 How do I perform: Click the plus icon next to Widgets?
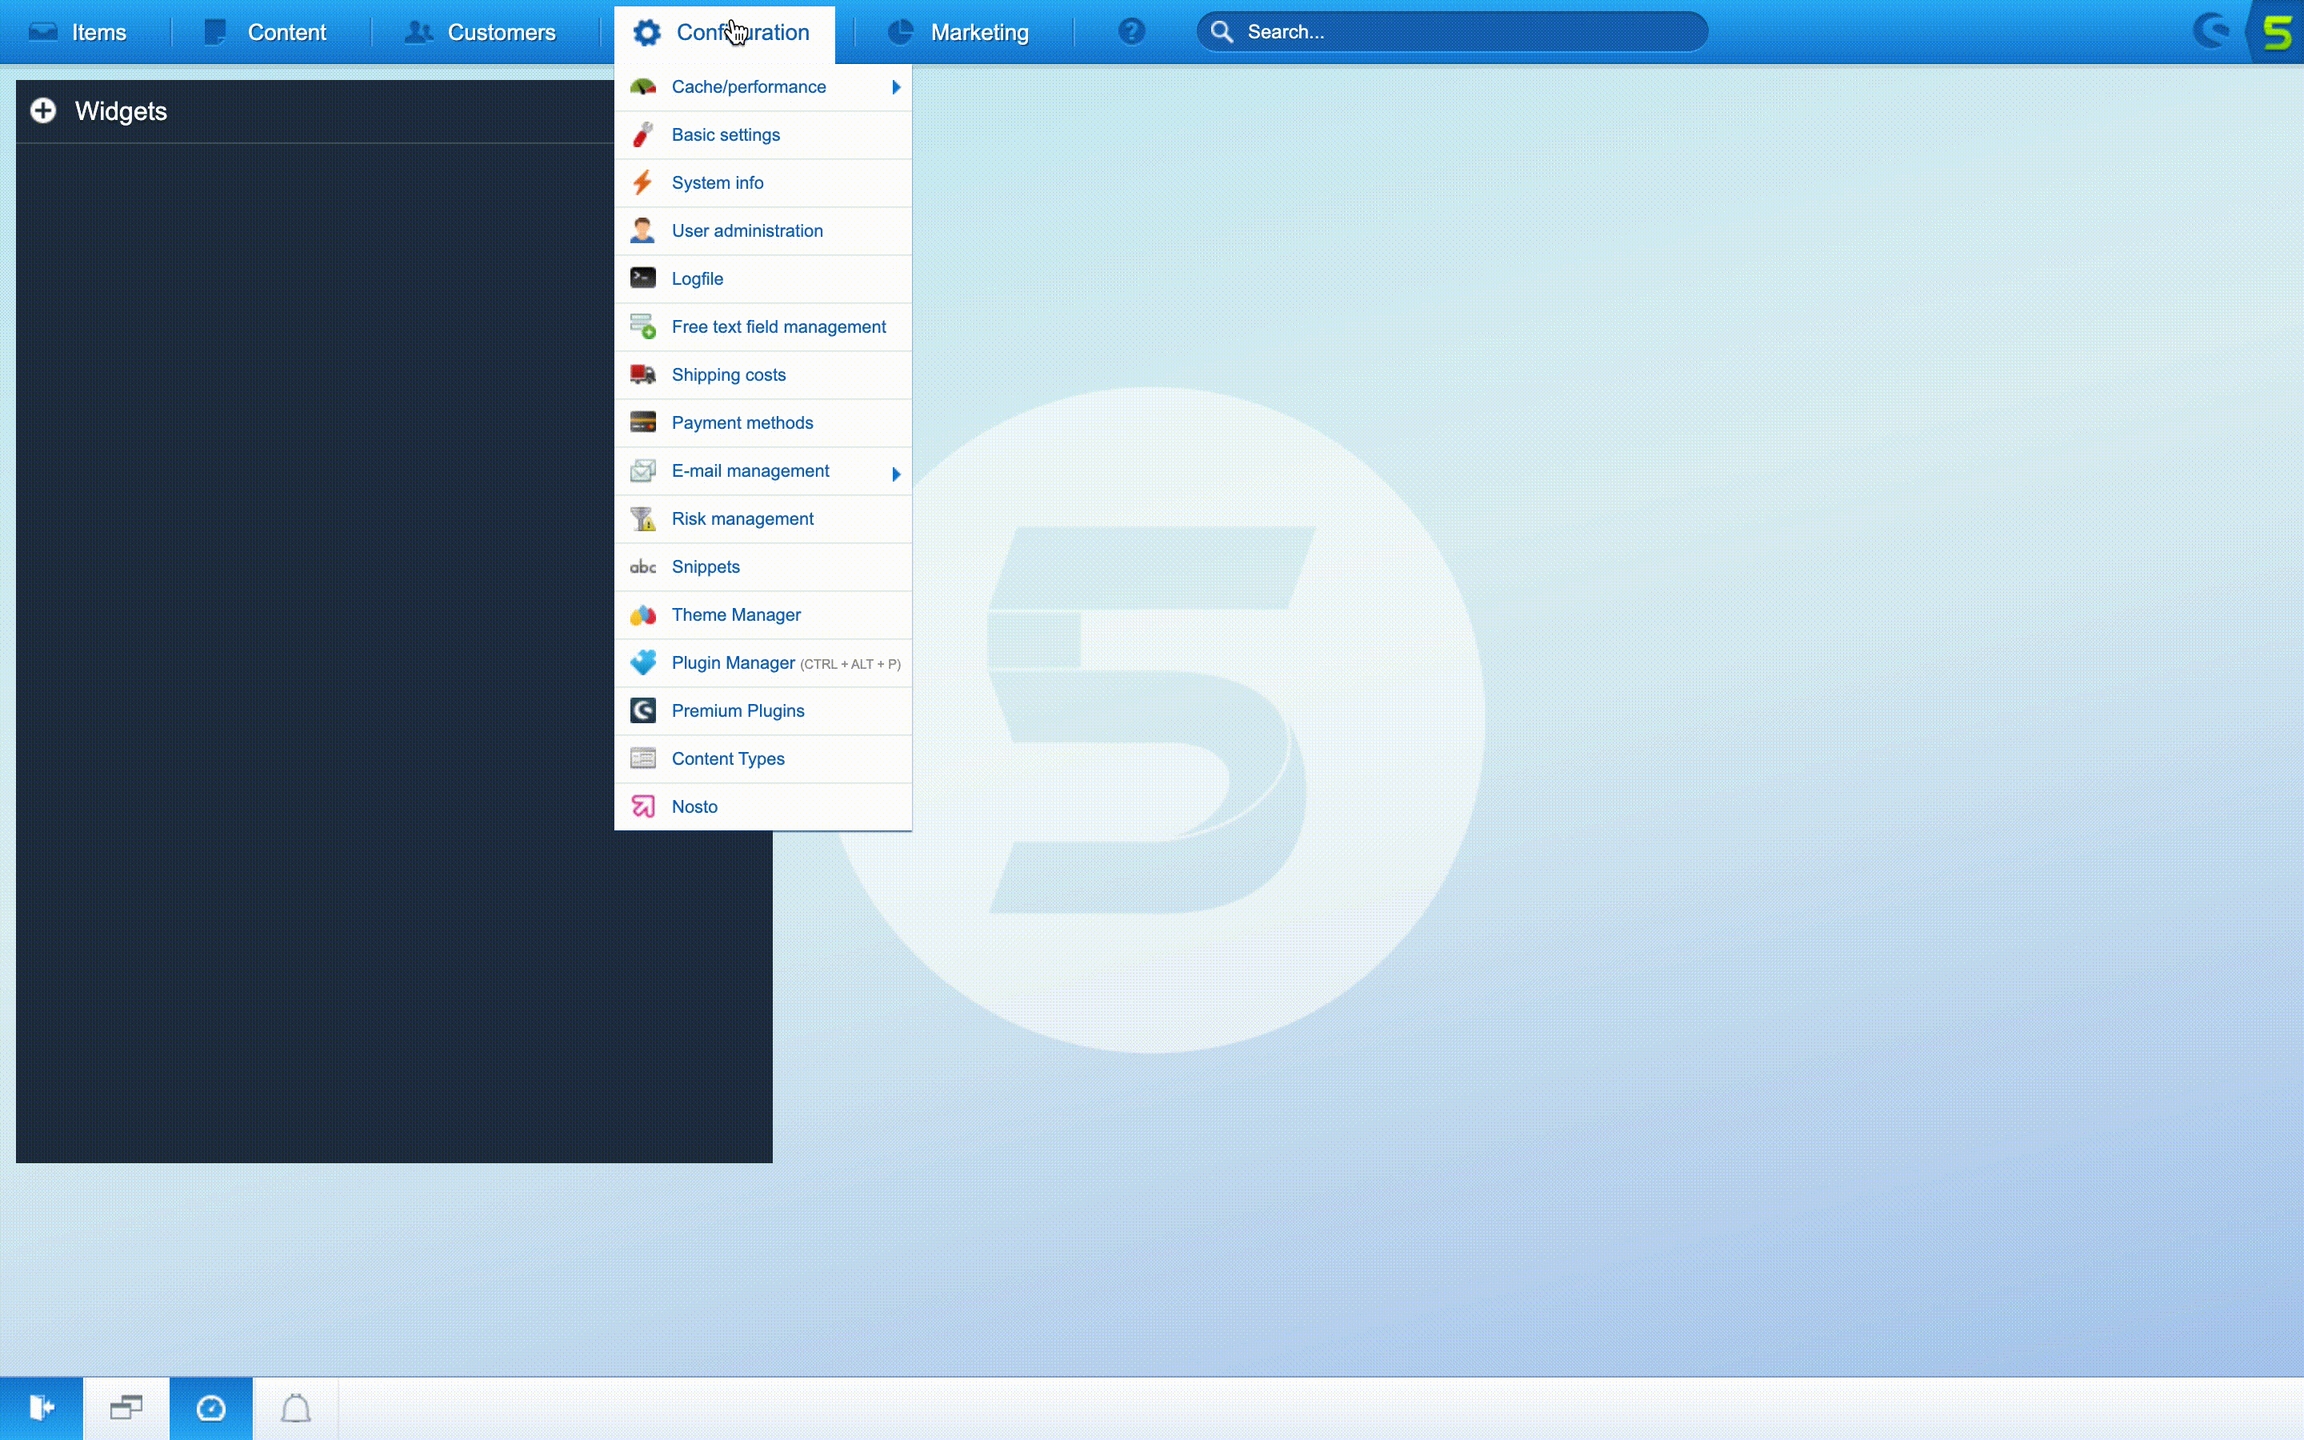(x=43, y=111)
